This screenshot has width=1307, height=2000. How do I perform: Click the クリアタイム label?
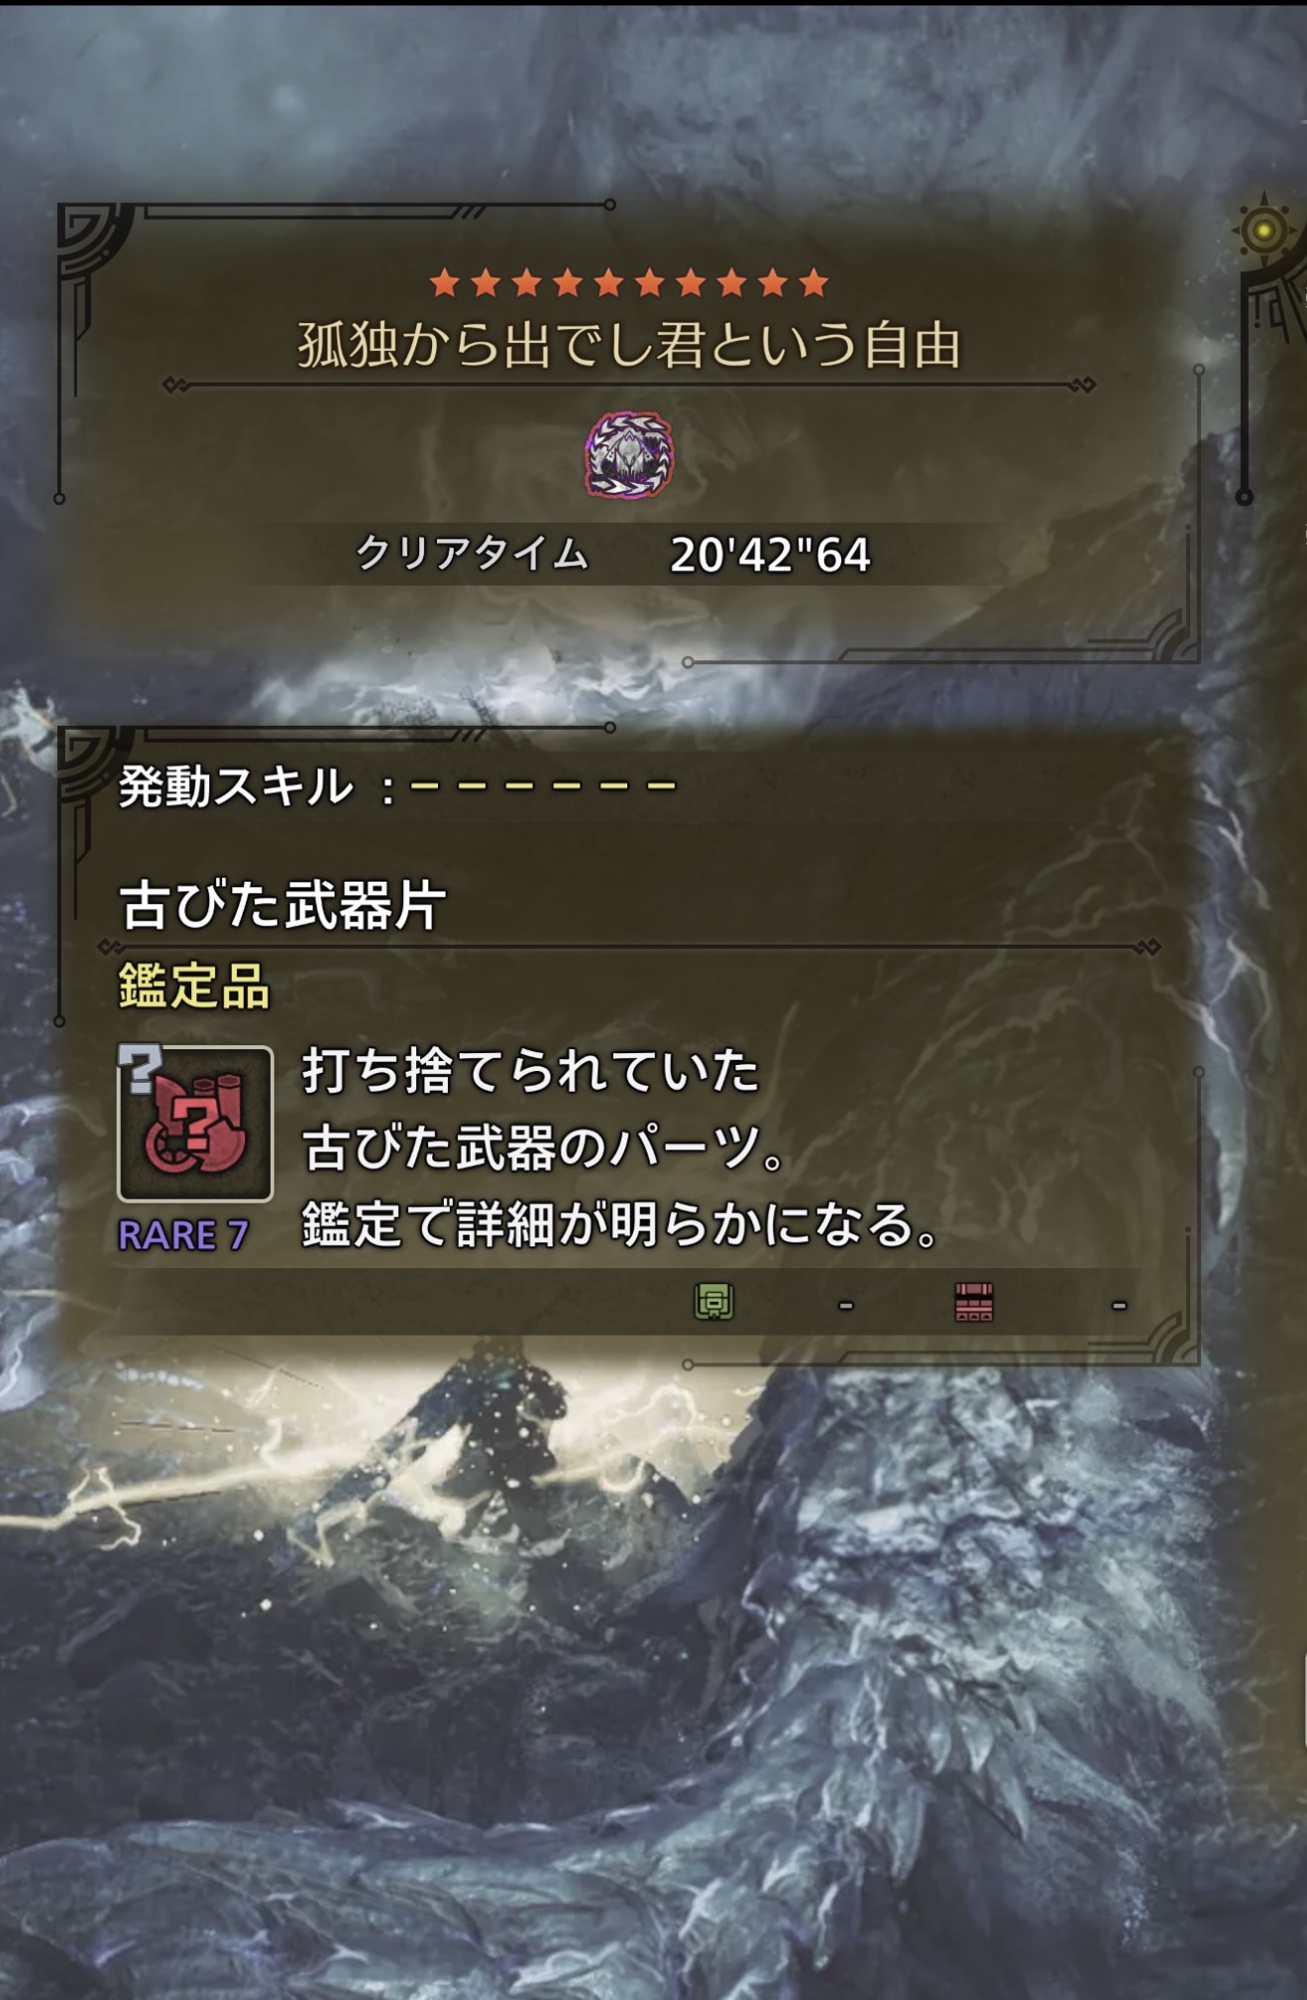pyautogui.click(x=473, y=553)
